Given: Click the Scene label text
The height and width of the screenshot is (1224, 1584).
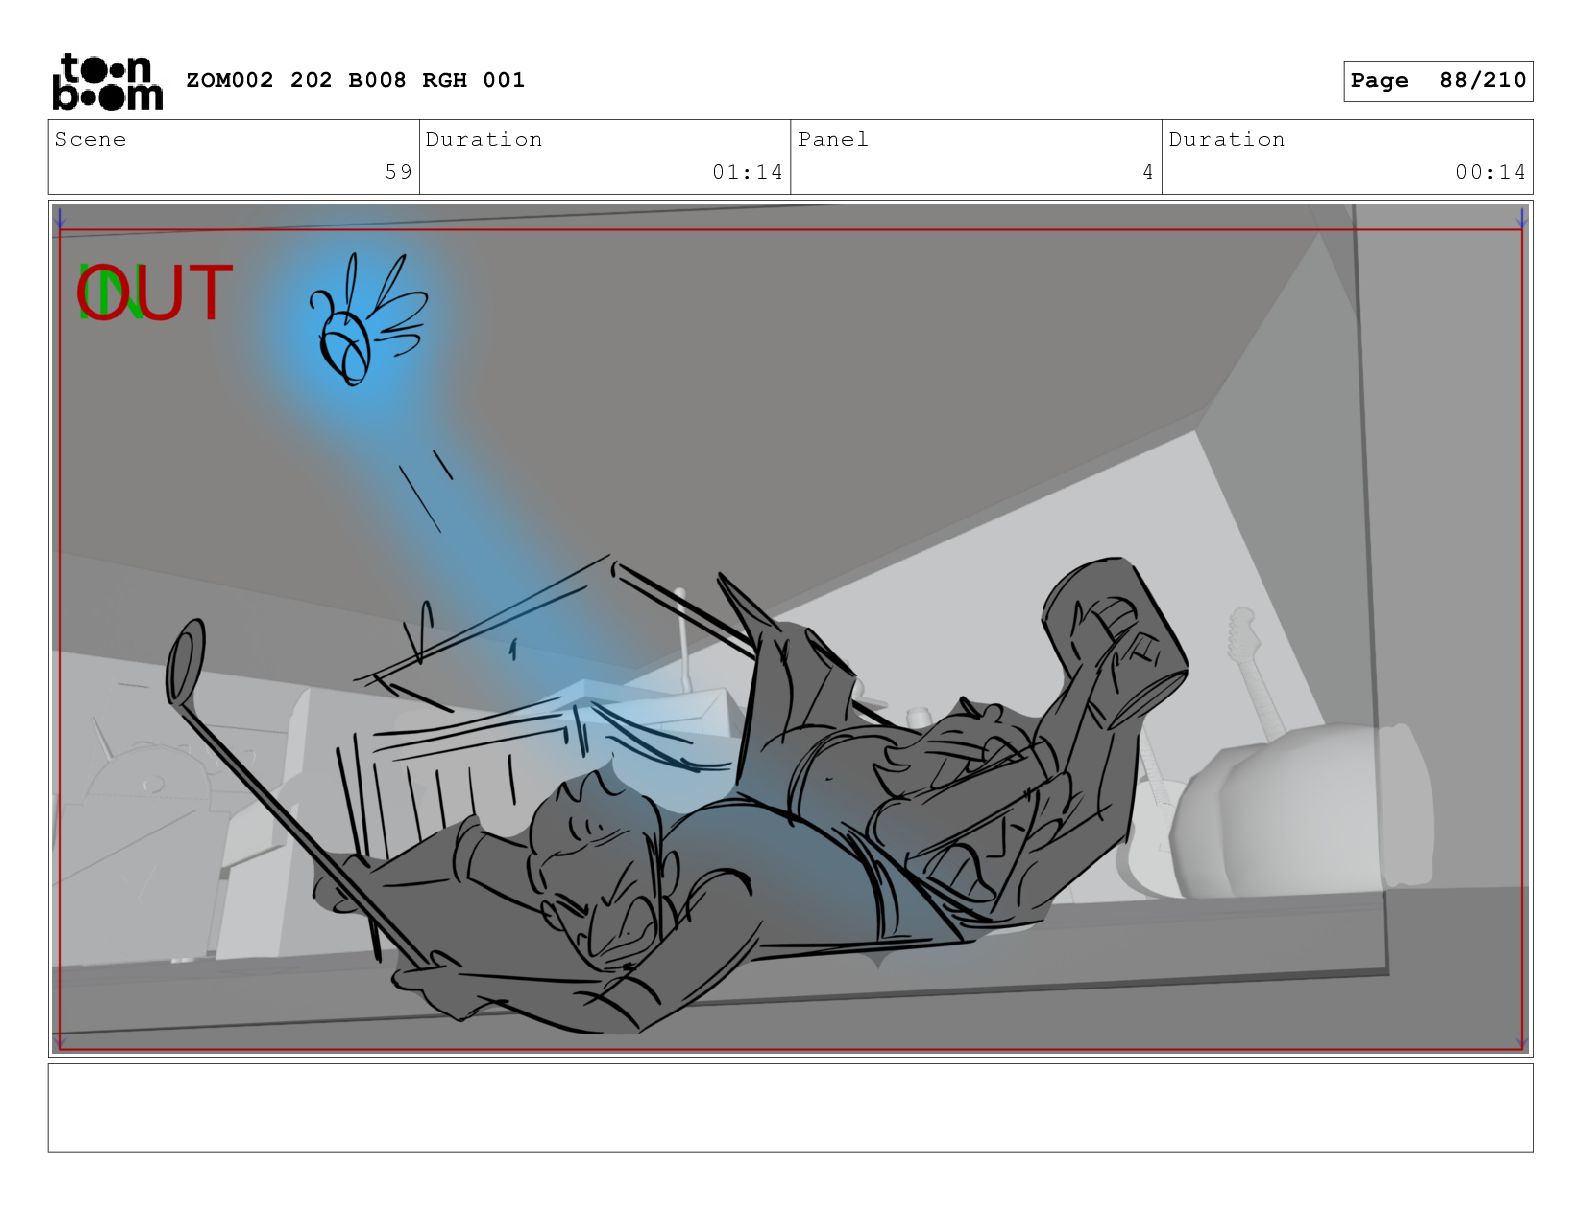Looking at the screenshot, I should 90,139.
